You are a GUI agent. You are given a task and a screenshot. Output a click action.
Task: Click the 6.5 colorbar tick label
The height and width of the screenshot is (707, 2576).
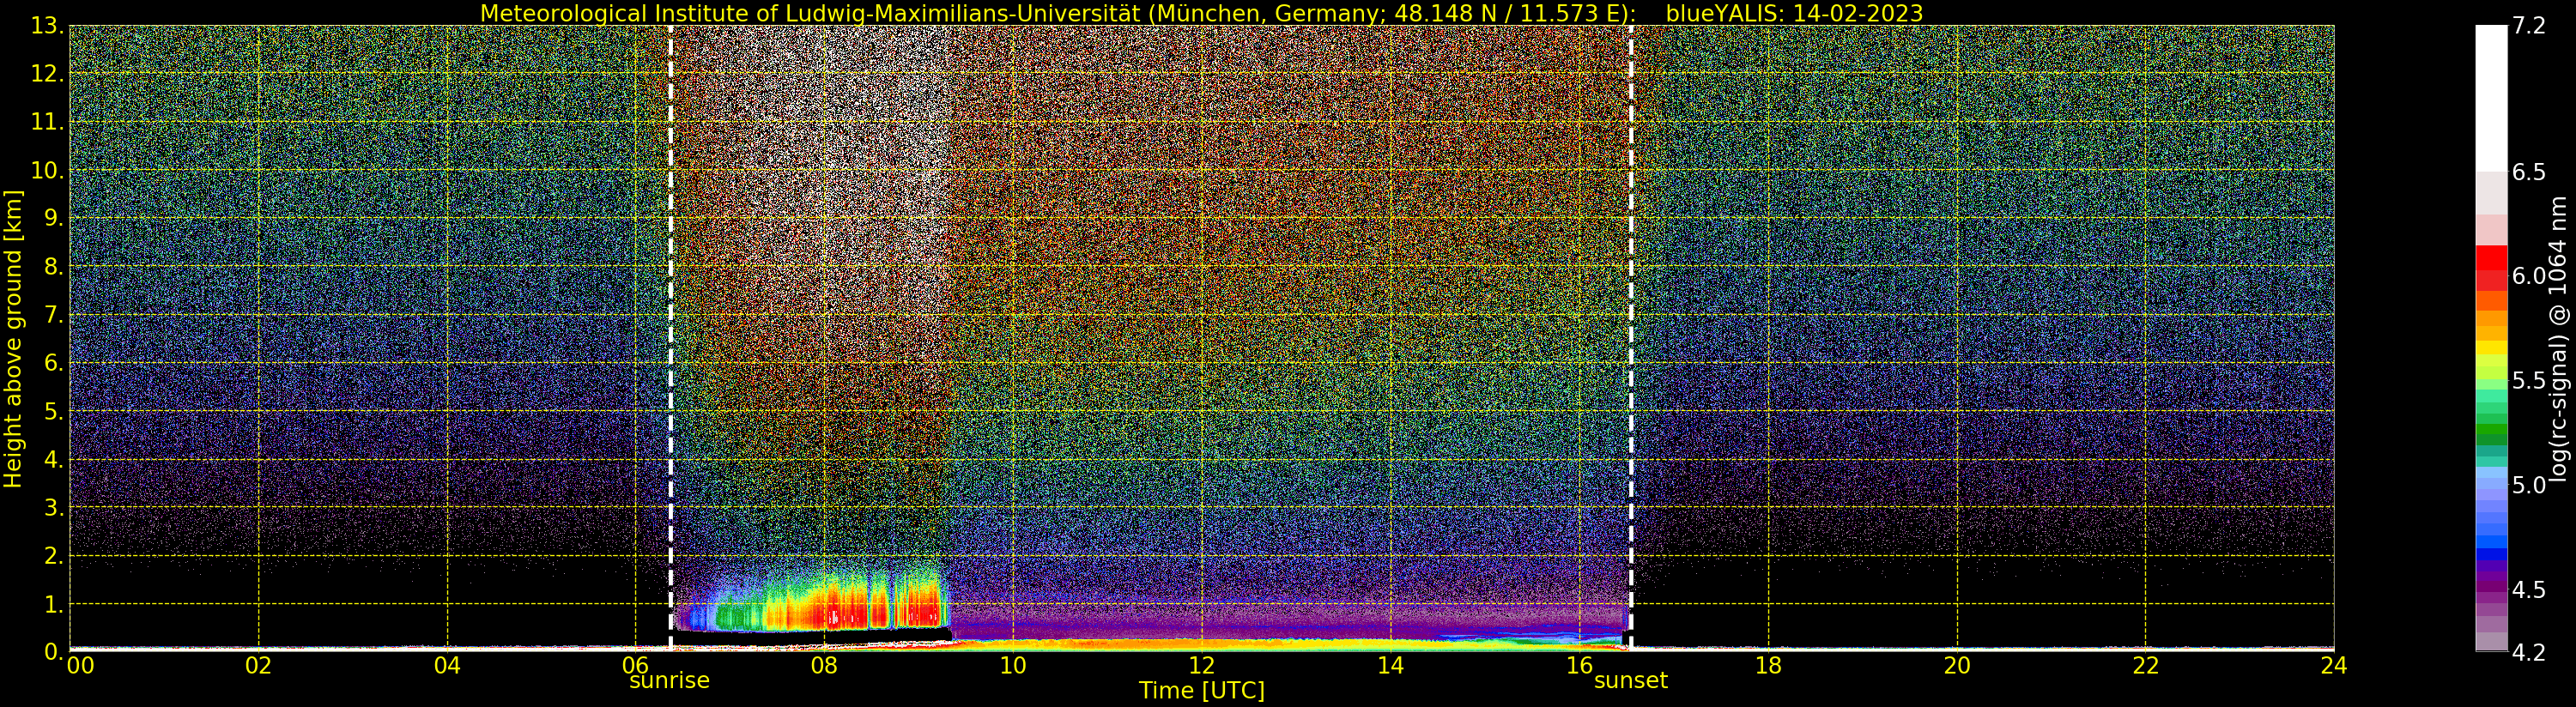pyautogui.click(x=2529, y=172)
